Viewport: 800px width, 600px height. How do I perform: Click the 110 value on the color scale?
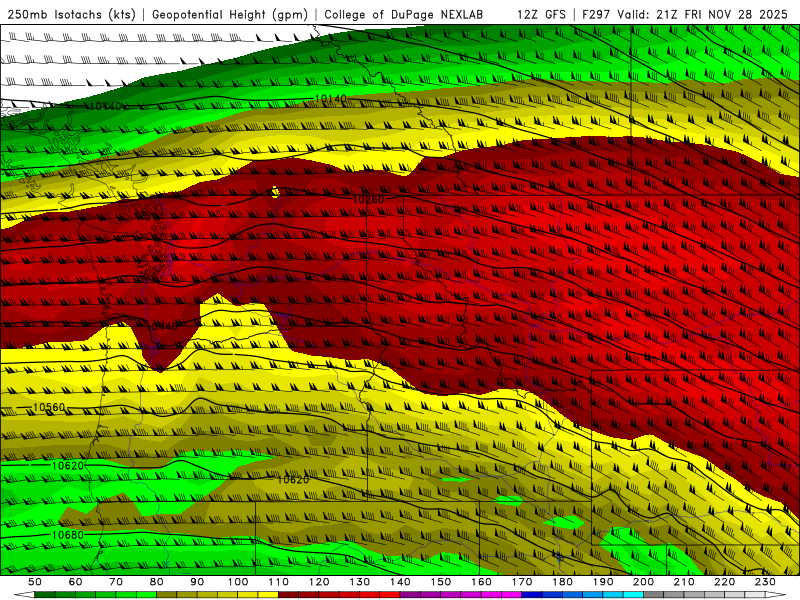(279, 582)
